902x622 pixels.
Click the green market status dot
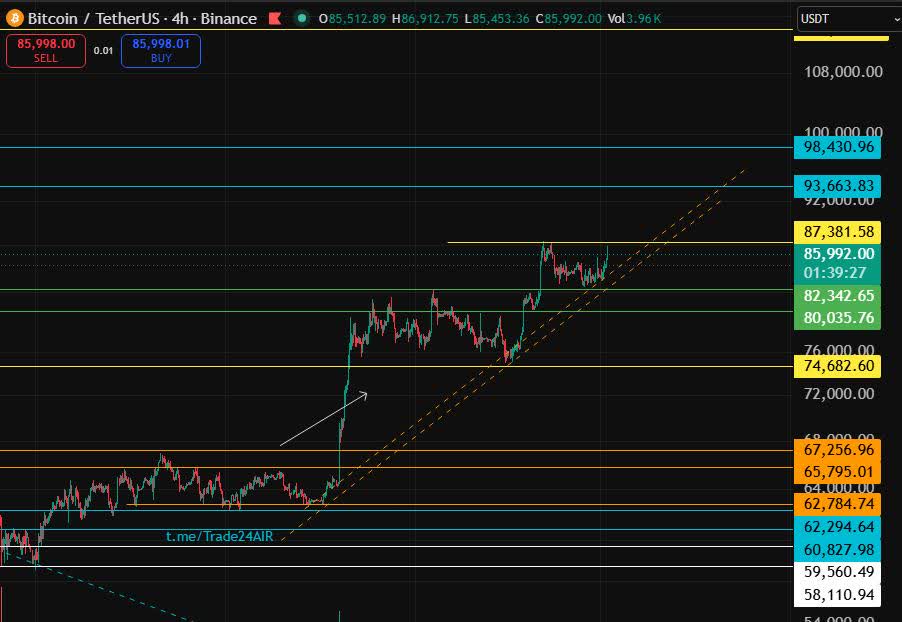click(301, 18)
